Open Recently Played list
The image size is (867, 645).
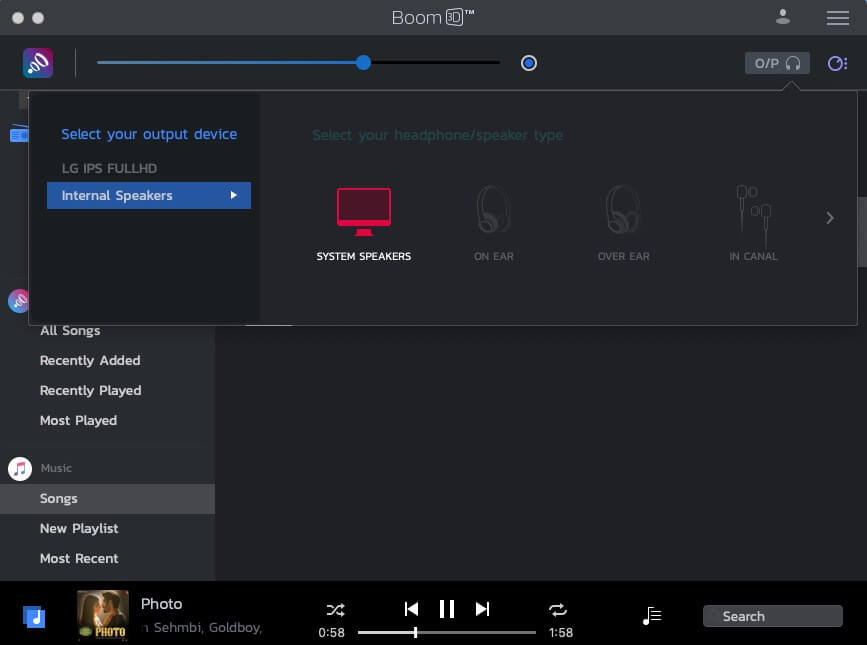pos(91,390)
